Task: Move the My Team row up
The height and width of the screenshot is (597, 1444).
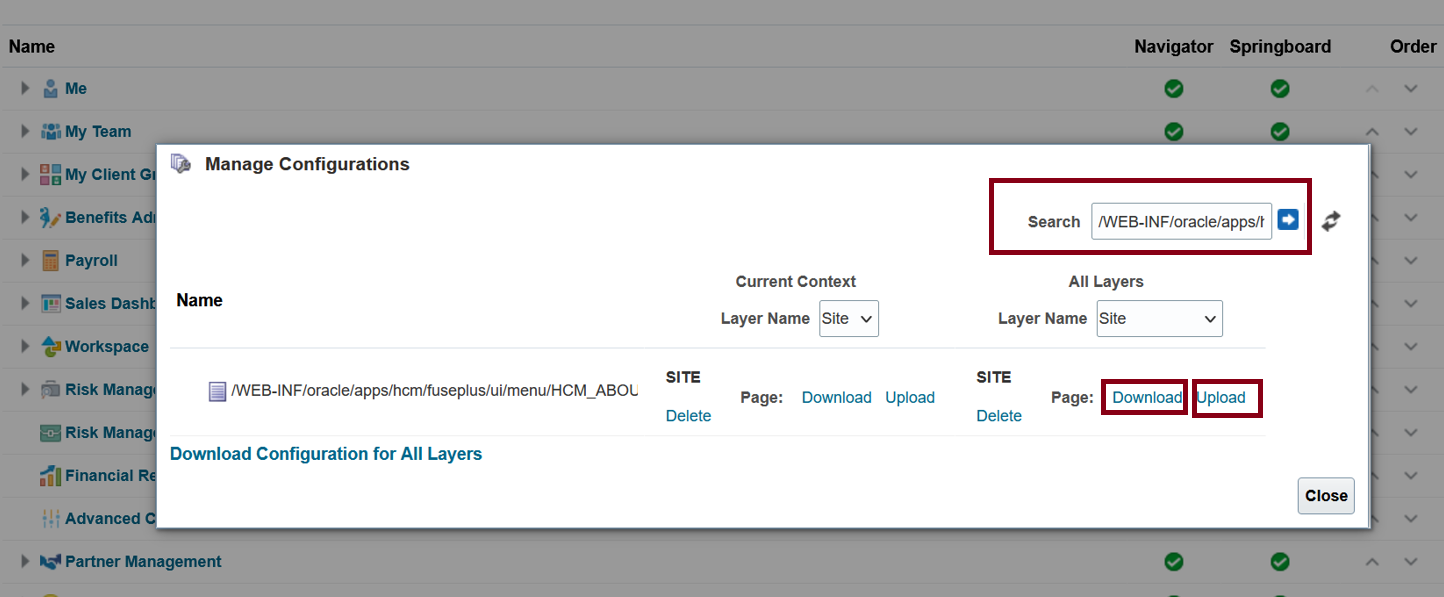Action: (1372, 132)
